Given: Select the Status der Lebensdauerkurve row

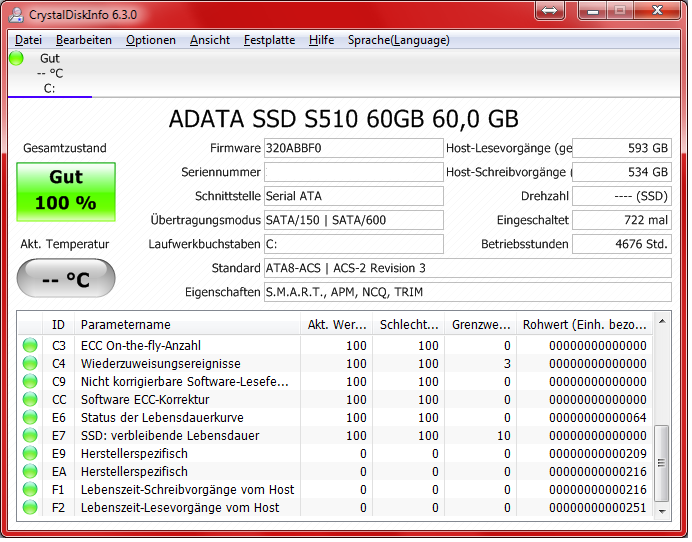Looking at the screenshot, I should 335,418.
